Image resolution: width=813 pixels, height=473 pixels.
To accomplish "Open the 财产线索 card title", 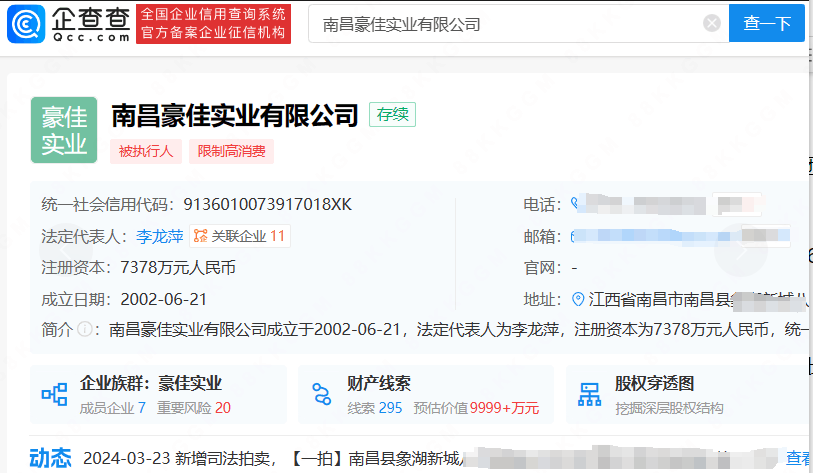I will (379, 384).
